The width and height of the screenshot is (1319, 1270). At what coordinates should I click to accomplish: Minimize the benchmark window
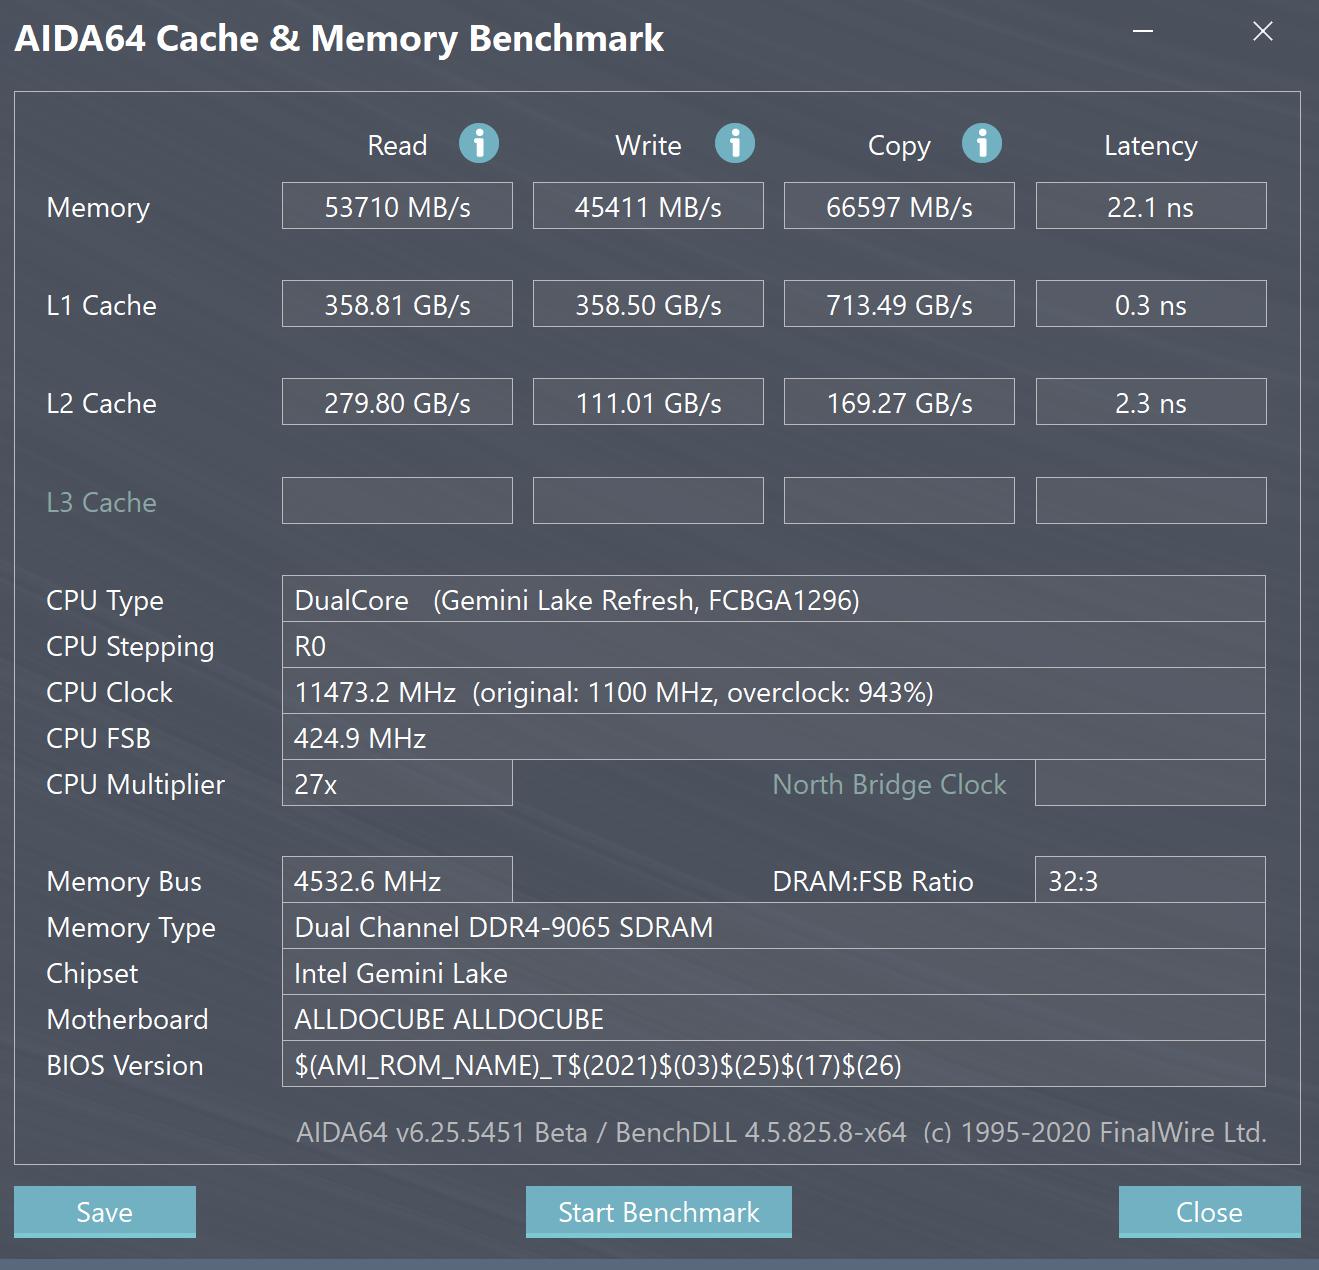coord(1143,32)
